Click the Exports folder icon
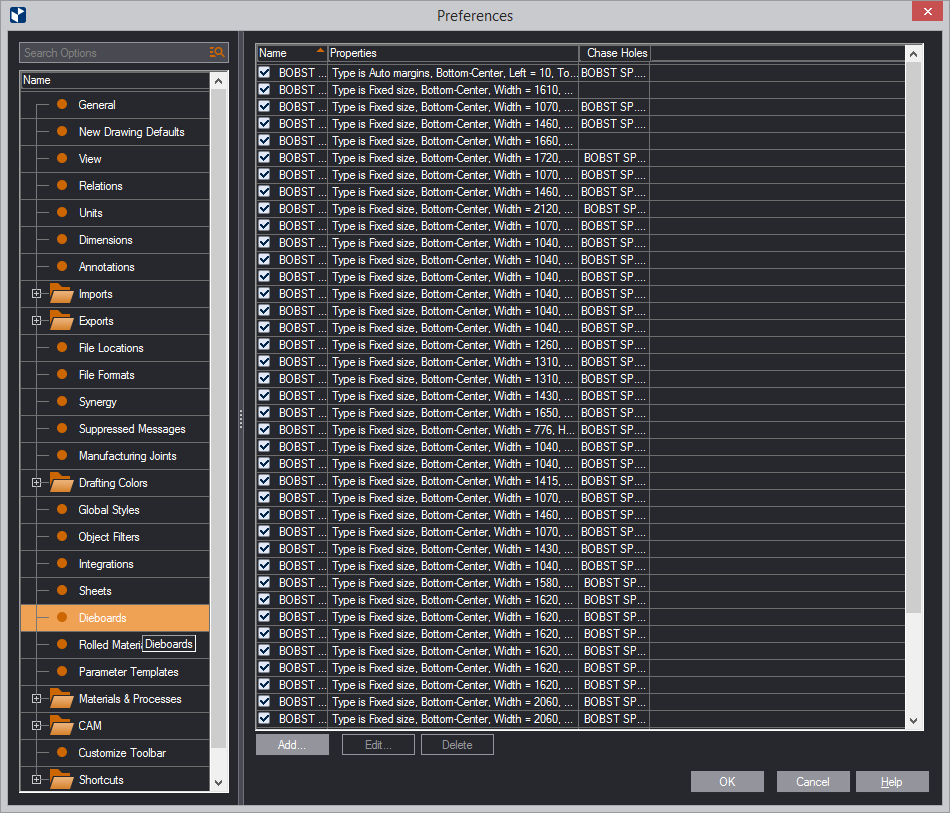Viewport: 950px width, 813px height. 61,320
